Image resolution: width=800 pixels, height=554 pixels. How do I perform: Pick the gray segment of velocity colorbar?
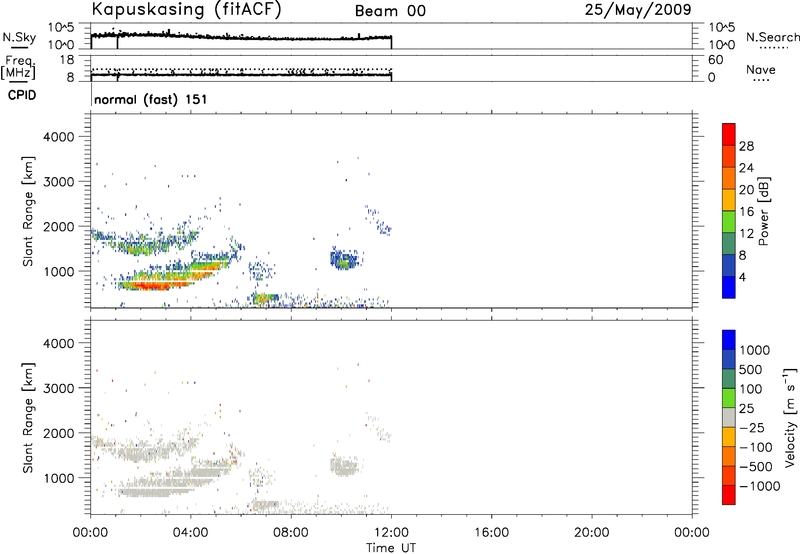729,417
